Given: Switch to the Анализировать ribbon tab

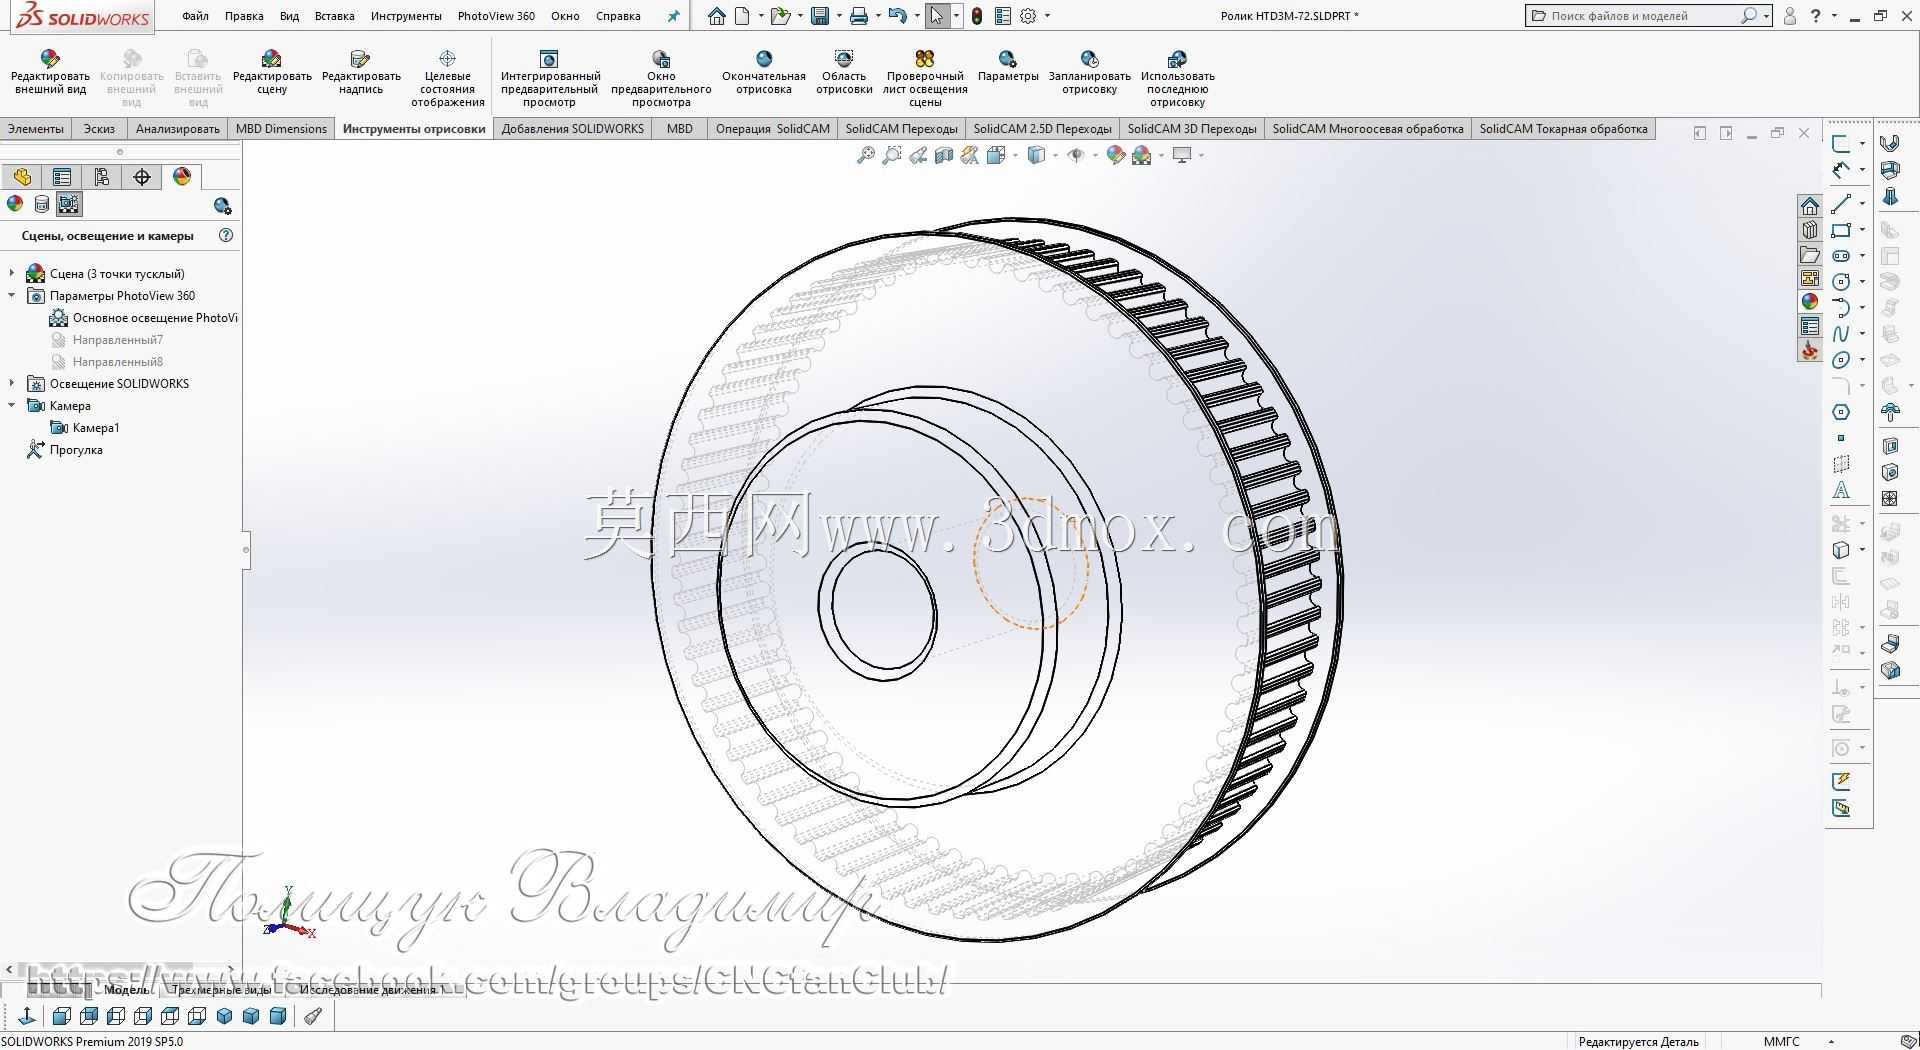Looking at the screenshot, I should 178,129.
